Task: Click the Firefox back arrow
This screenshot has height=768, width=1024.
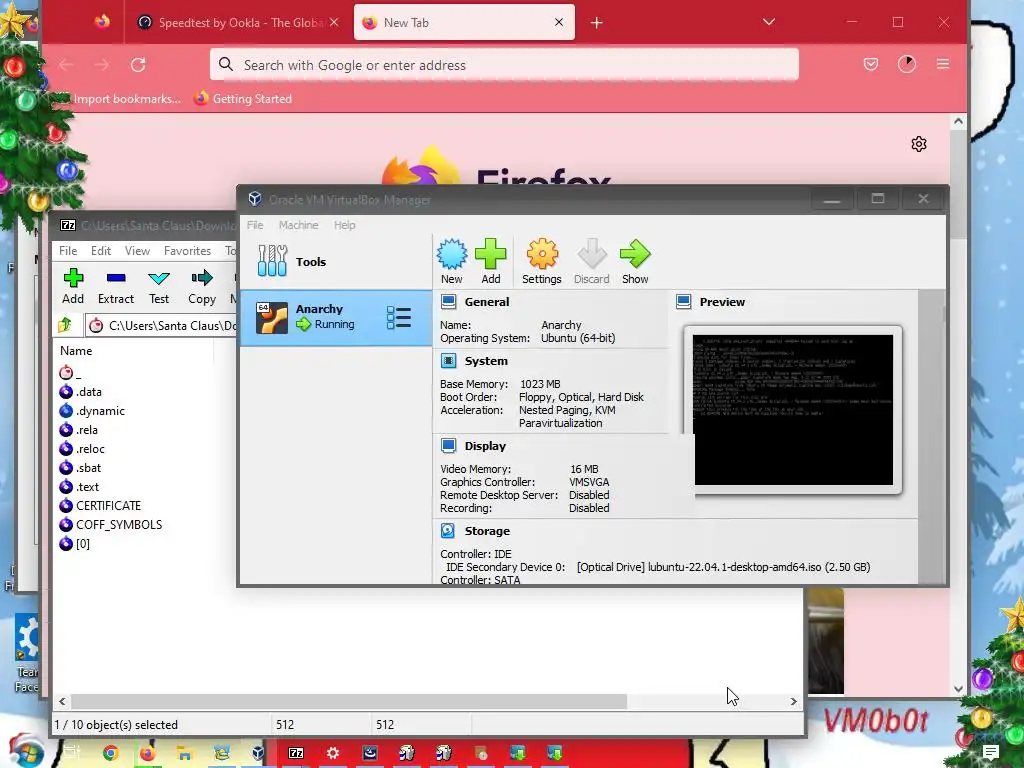Action: [x=65, y=65]
